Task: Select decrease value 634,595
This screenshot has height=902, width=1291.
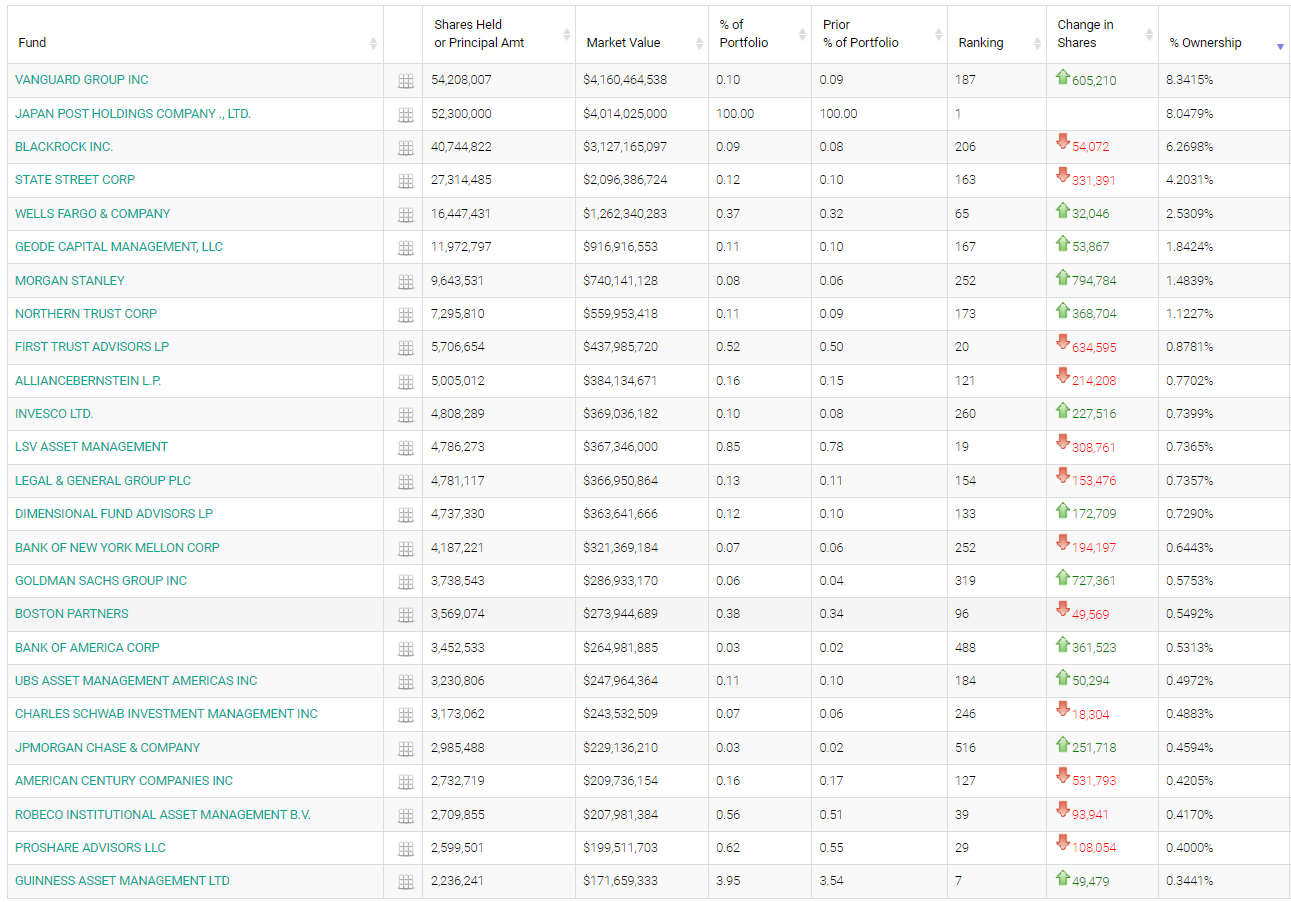Action: pyautogui.click(x=1094, y=348)
